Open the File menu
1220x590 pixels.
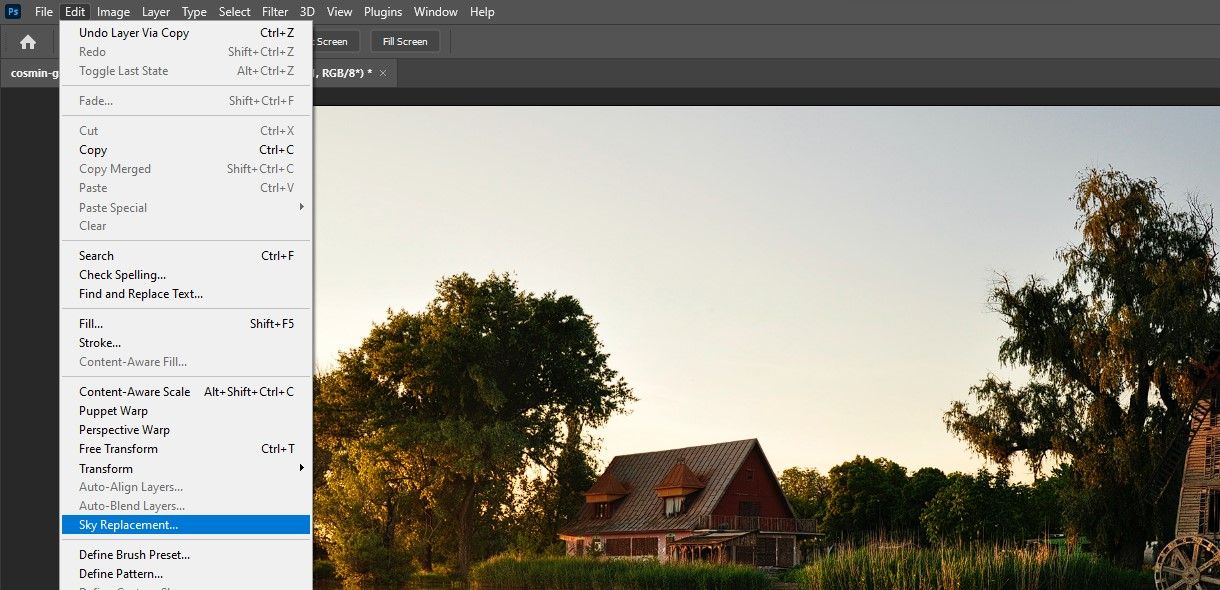pos(44,12)
